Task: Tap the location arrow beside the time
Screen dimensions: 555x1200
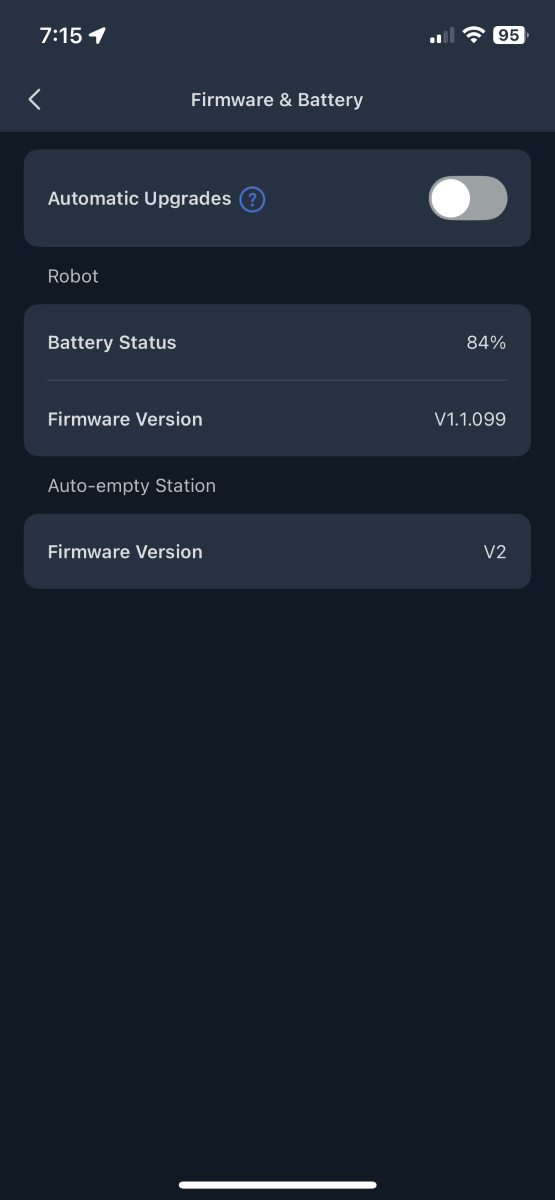Action: (97, 35)
